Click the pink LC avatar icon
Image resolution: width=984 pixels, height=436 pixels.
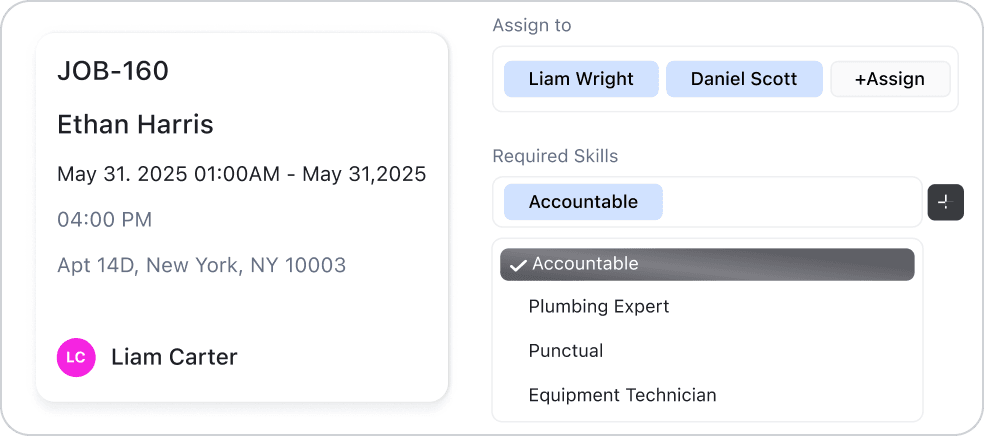[x=76, y=357]
